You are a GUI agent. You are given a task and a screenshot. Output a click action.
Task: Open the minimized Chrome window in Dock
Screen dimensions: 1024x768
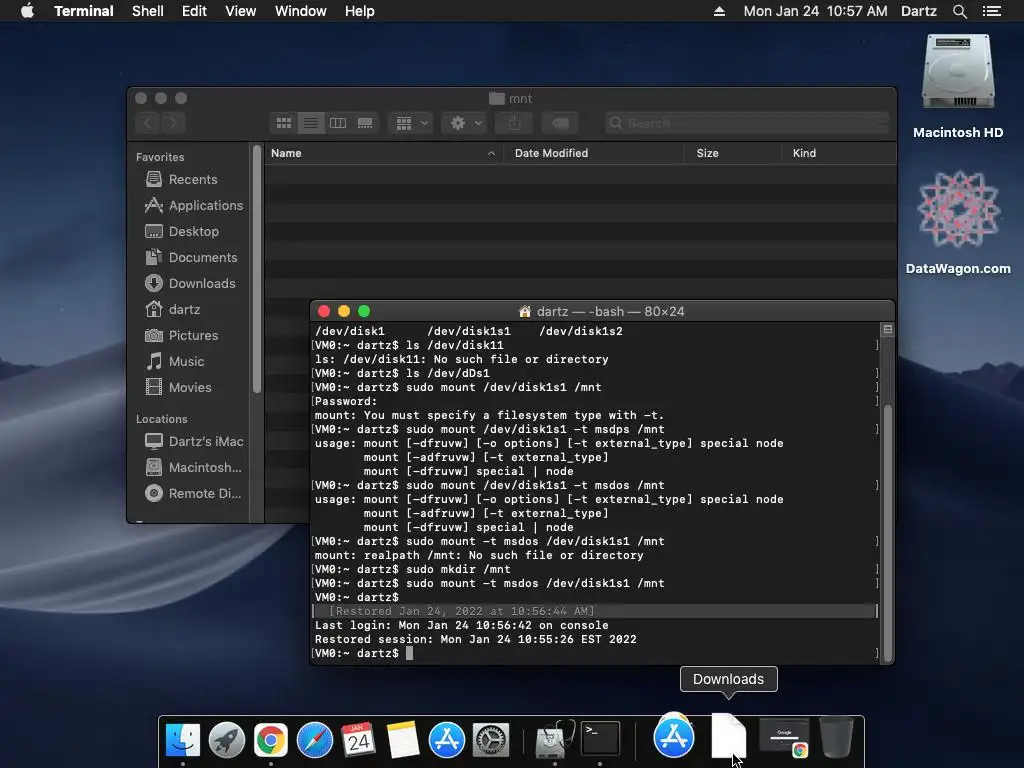[784, 738]
